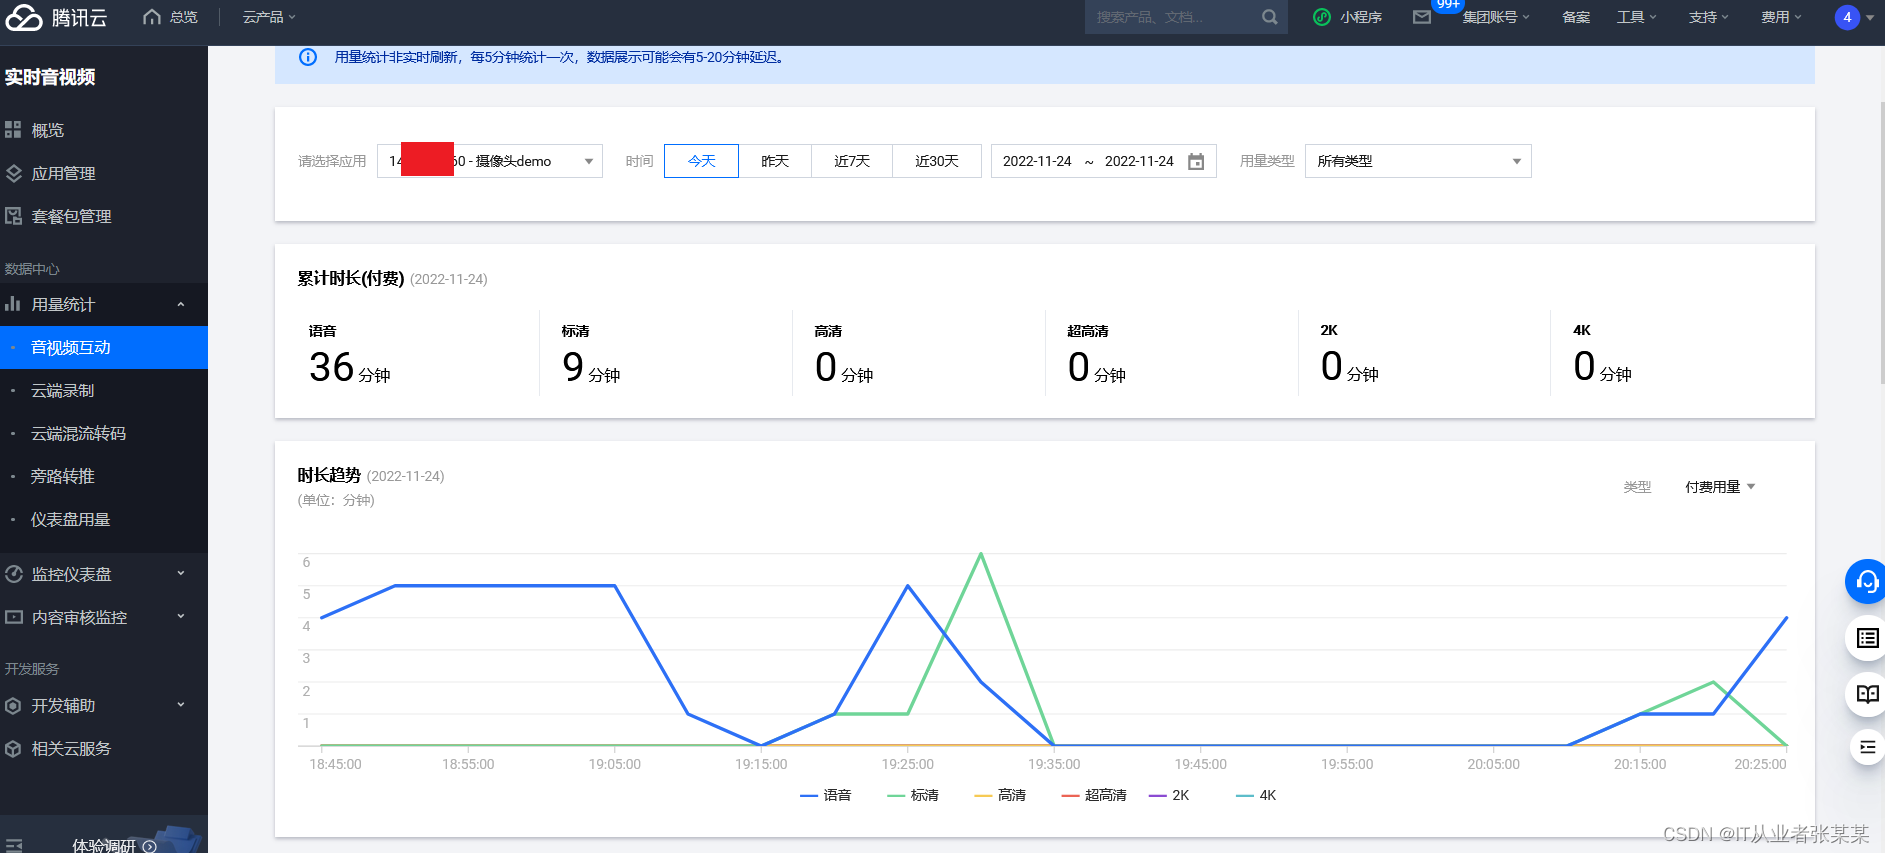Click the search magnifier icon
This screenshot has height=853, width=1885.
1269,17
